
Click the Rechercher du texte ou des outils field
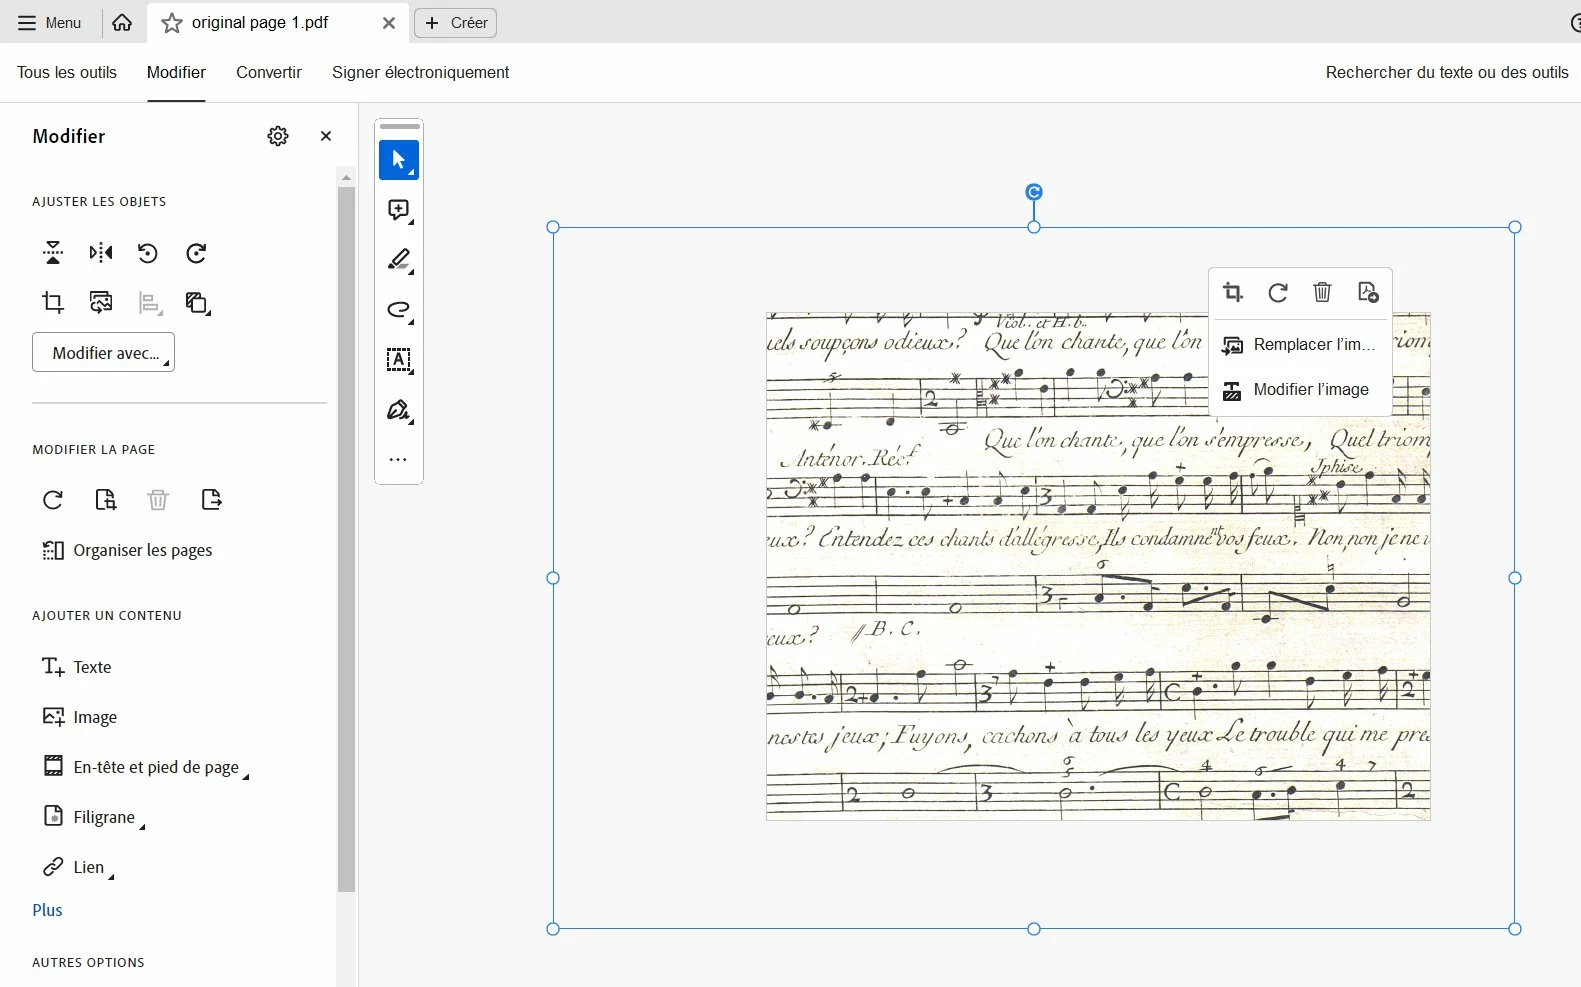(1446, 72)
